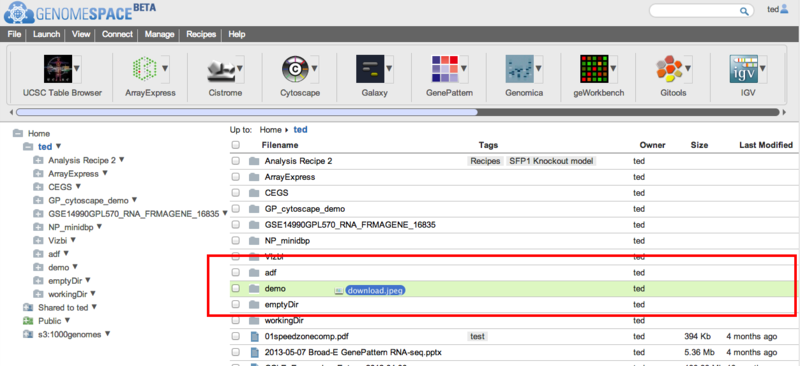Open the geWorkbench tool icon
The width and height of the screenshot is (800, 366).
[594, 69]
